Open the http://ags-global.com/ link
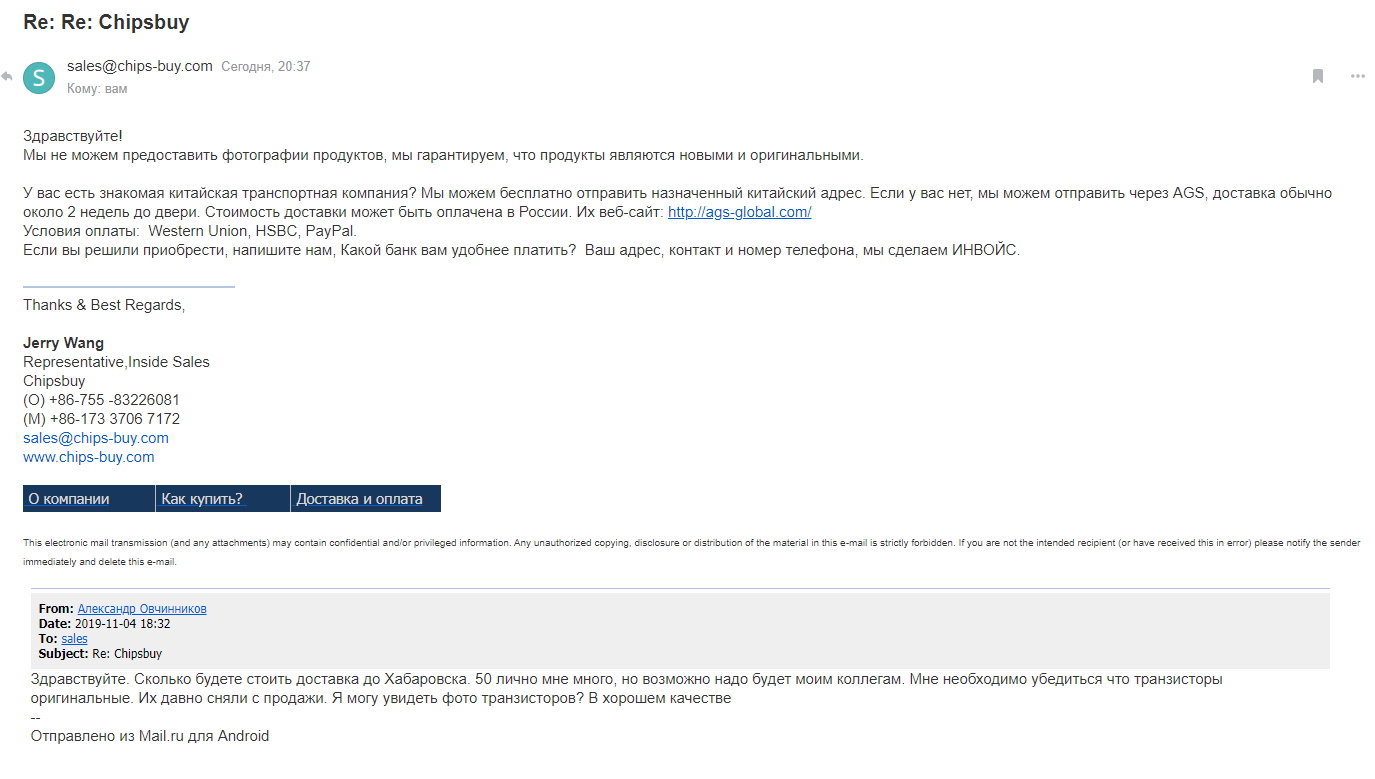Image resolution: width=1375 pixels, height=779 pixels. pyautogui.click(x=739, y=212)
